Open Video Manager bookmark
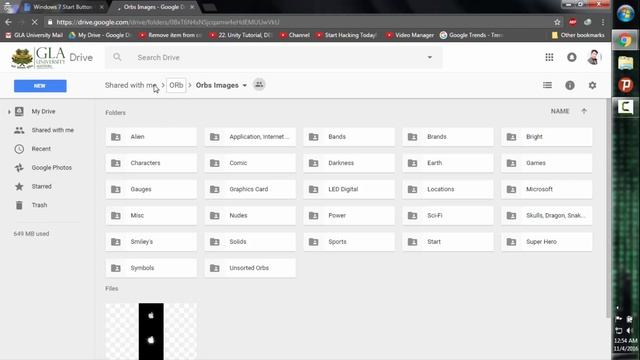The width and height of the screenshot is (640, 360). (410, 35)
